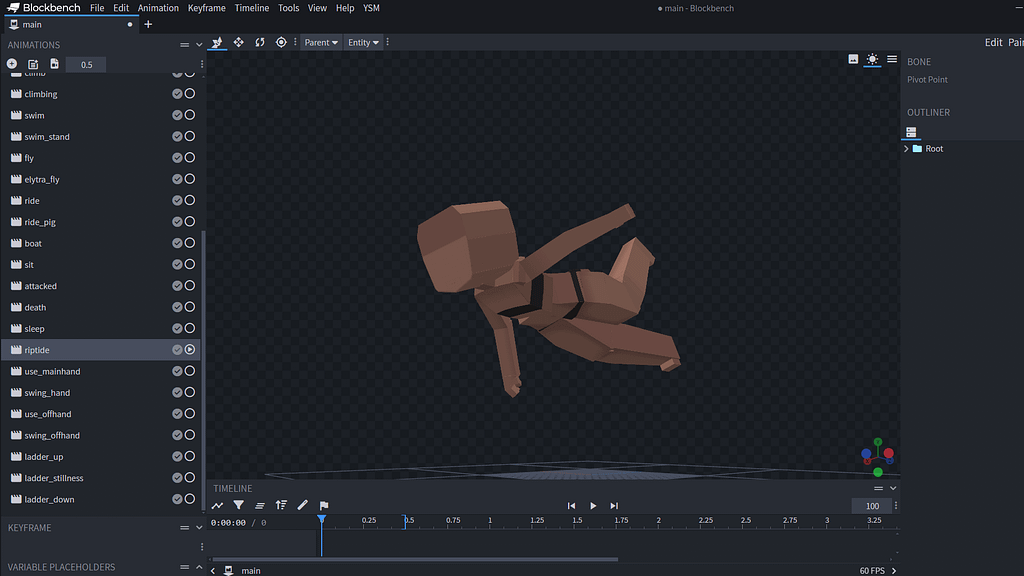Expand the Variable Placeholders panel chevron
This screenshot has width=1024, height=576.
point(199,567)
